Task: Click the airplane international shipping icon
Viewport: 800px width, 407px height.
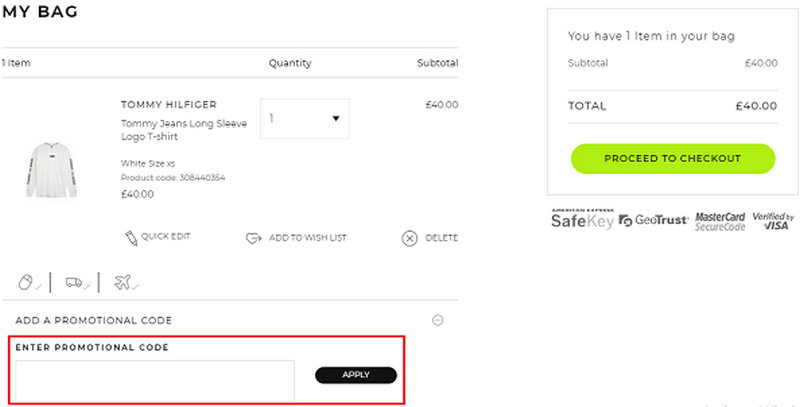Action: (x=122, y=283)
